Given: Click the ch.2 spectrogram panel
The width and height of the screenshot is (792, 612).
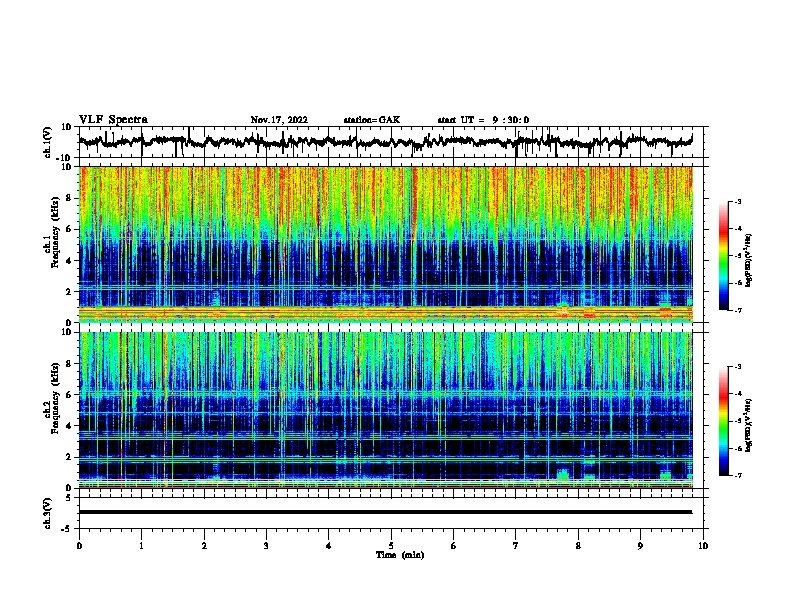Looking at the screenshot, I should tap(386, 410).
